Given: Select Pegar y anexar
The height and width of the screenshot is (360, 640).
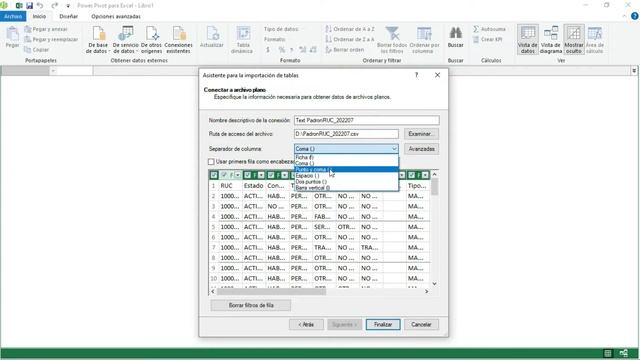Looking at the screenshot, I should tap(46, 29).
